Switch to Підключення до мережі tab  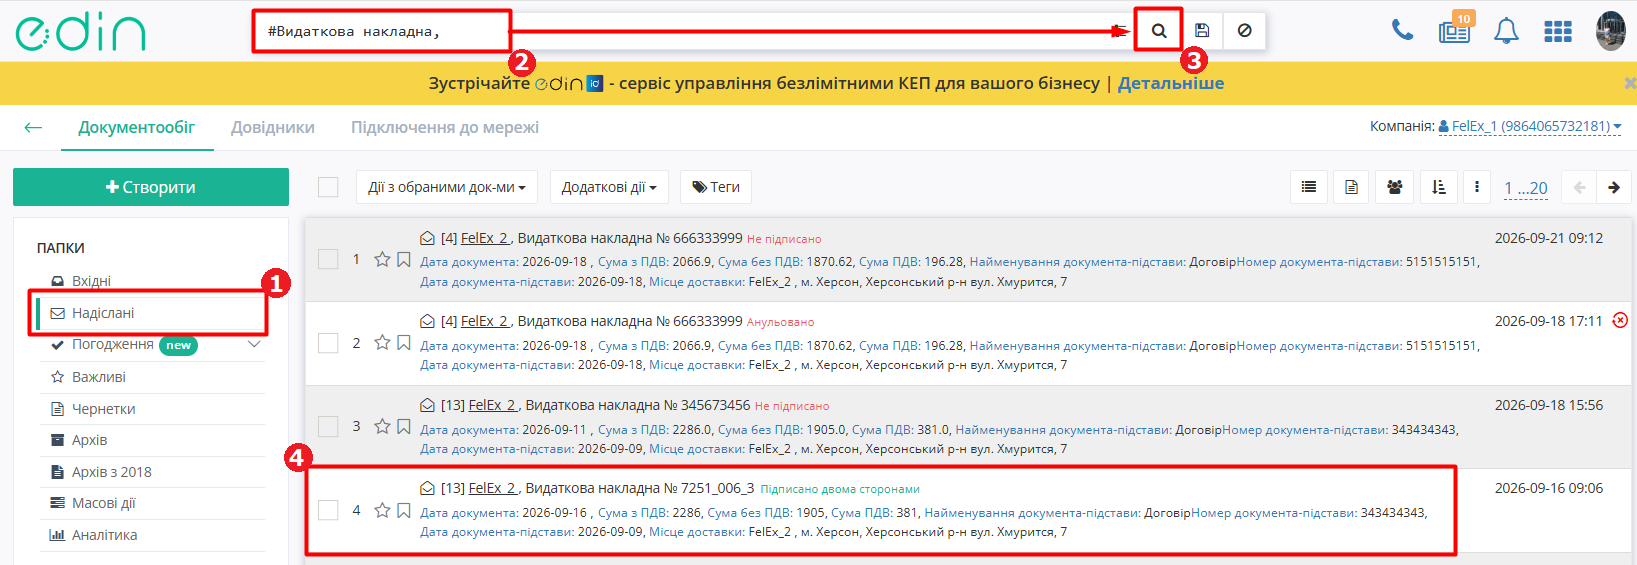pyautogui.click(x=445, y=127)
